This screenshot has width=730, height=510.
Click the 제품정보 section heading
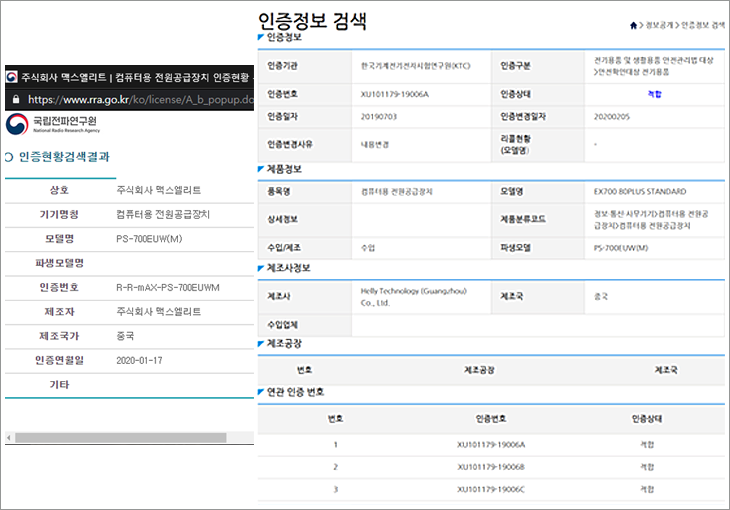pos(284,169)
